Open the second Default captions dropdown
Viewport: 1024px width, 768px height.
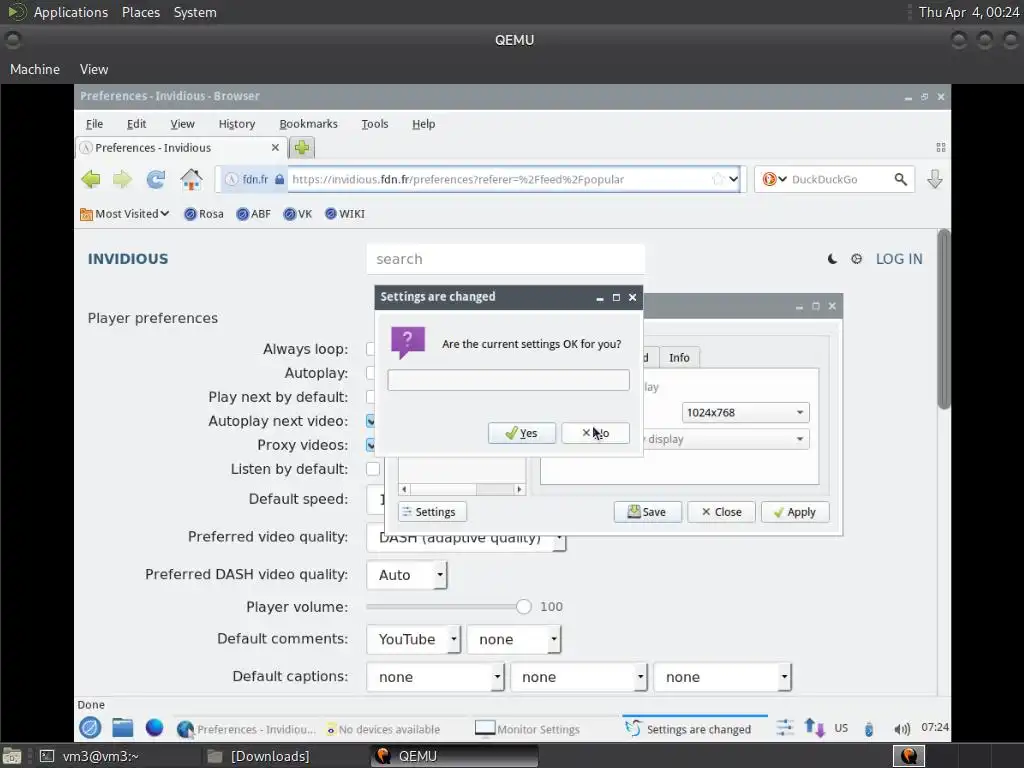point(579,677)
